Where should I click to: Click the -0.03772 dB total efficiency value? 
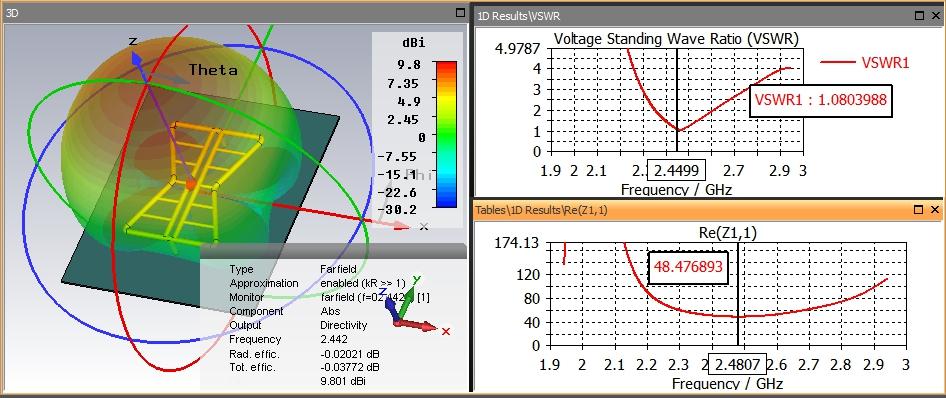(x=349, y=367)
